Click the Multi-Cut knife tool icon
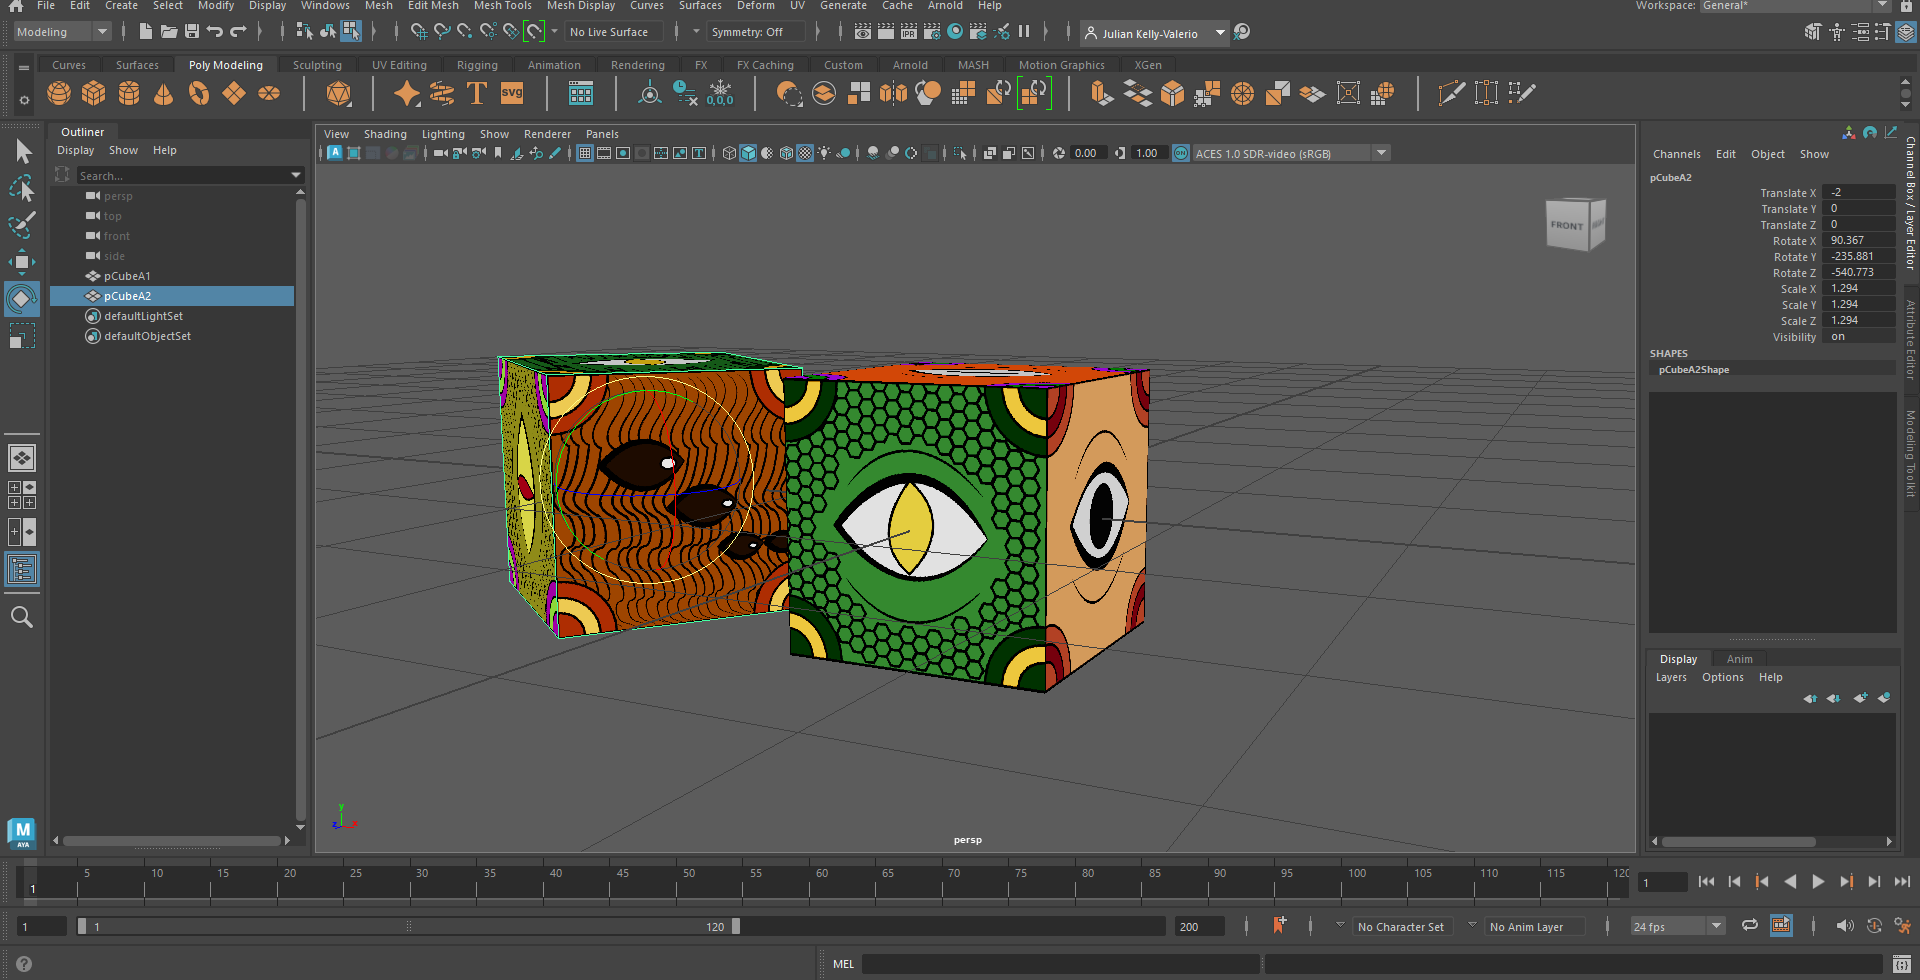 coord(1450,94)
